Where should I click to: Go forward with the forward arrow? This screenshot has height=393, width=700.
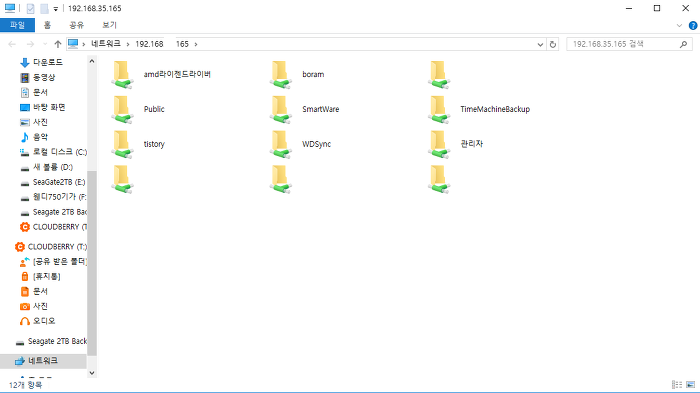tap(30, 44)
